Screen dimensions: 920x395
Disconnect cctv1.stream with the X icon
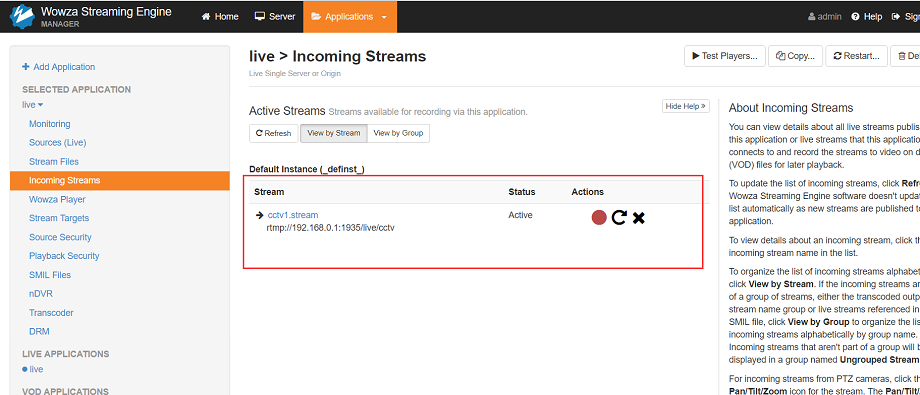coord(639,218)
